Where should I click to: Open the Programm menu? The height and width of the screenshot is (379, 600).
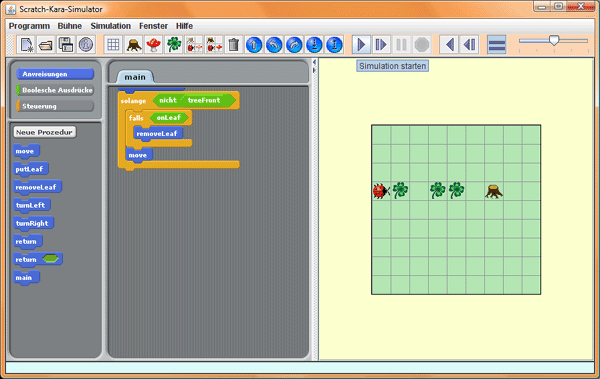coord(29,26)
